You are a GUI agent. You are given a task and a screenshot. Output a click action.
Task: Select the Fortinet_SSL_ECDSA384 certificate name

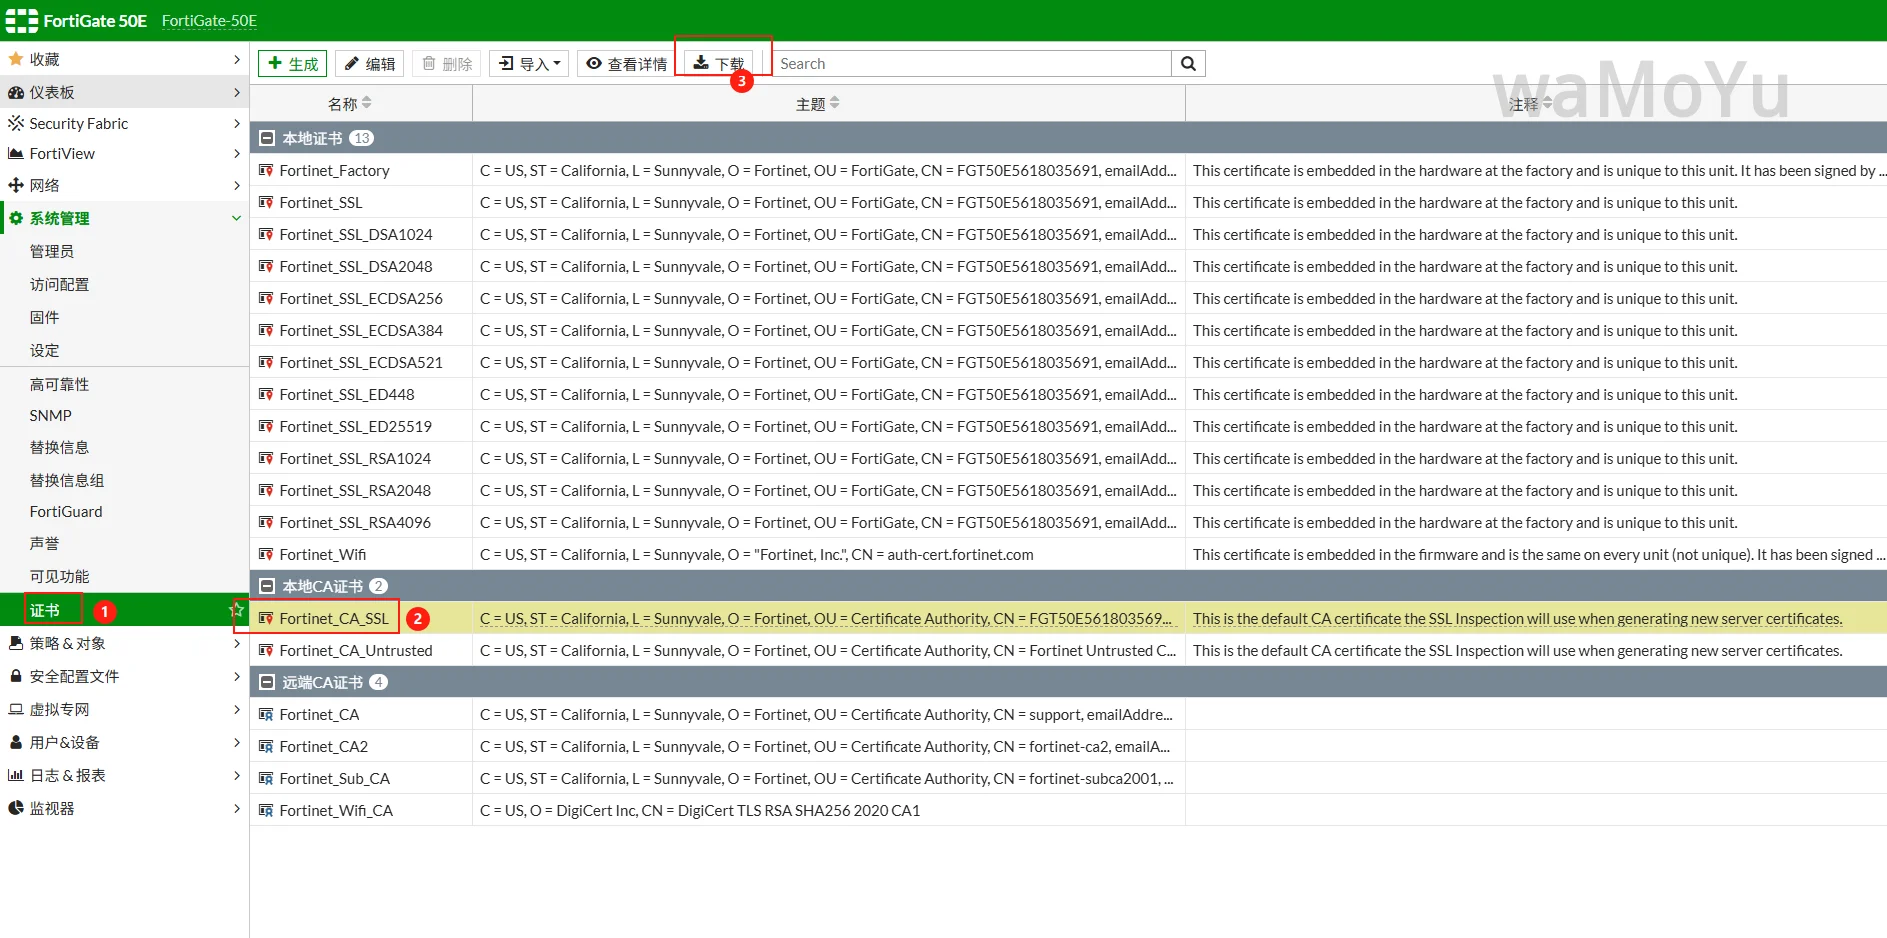point(361,330)
